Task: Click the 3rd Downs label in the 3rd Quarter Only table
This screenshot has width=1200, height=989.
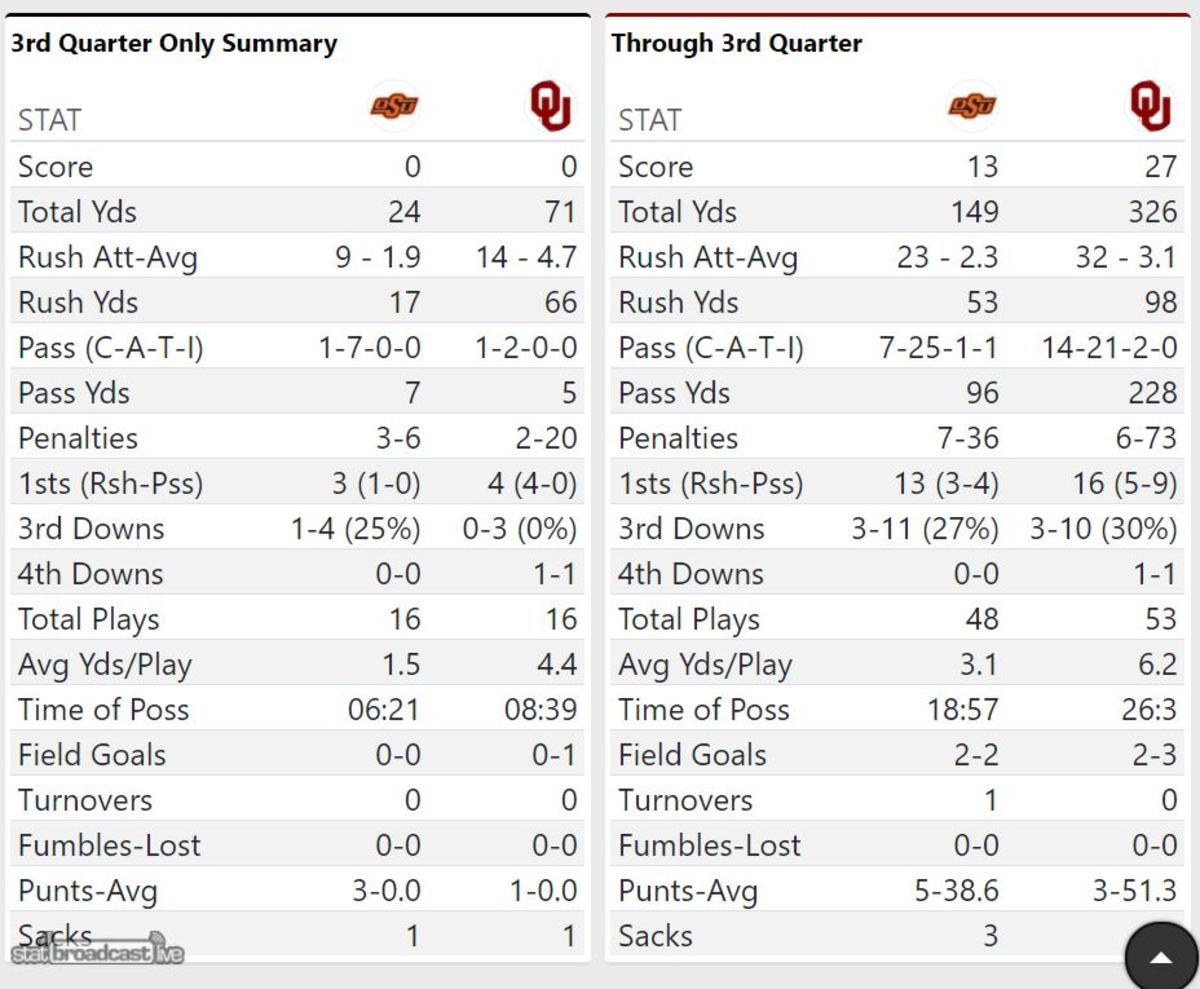Action: (91, 529)
